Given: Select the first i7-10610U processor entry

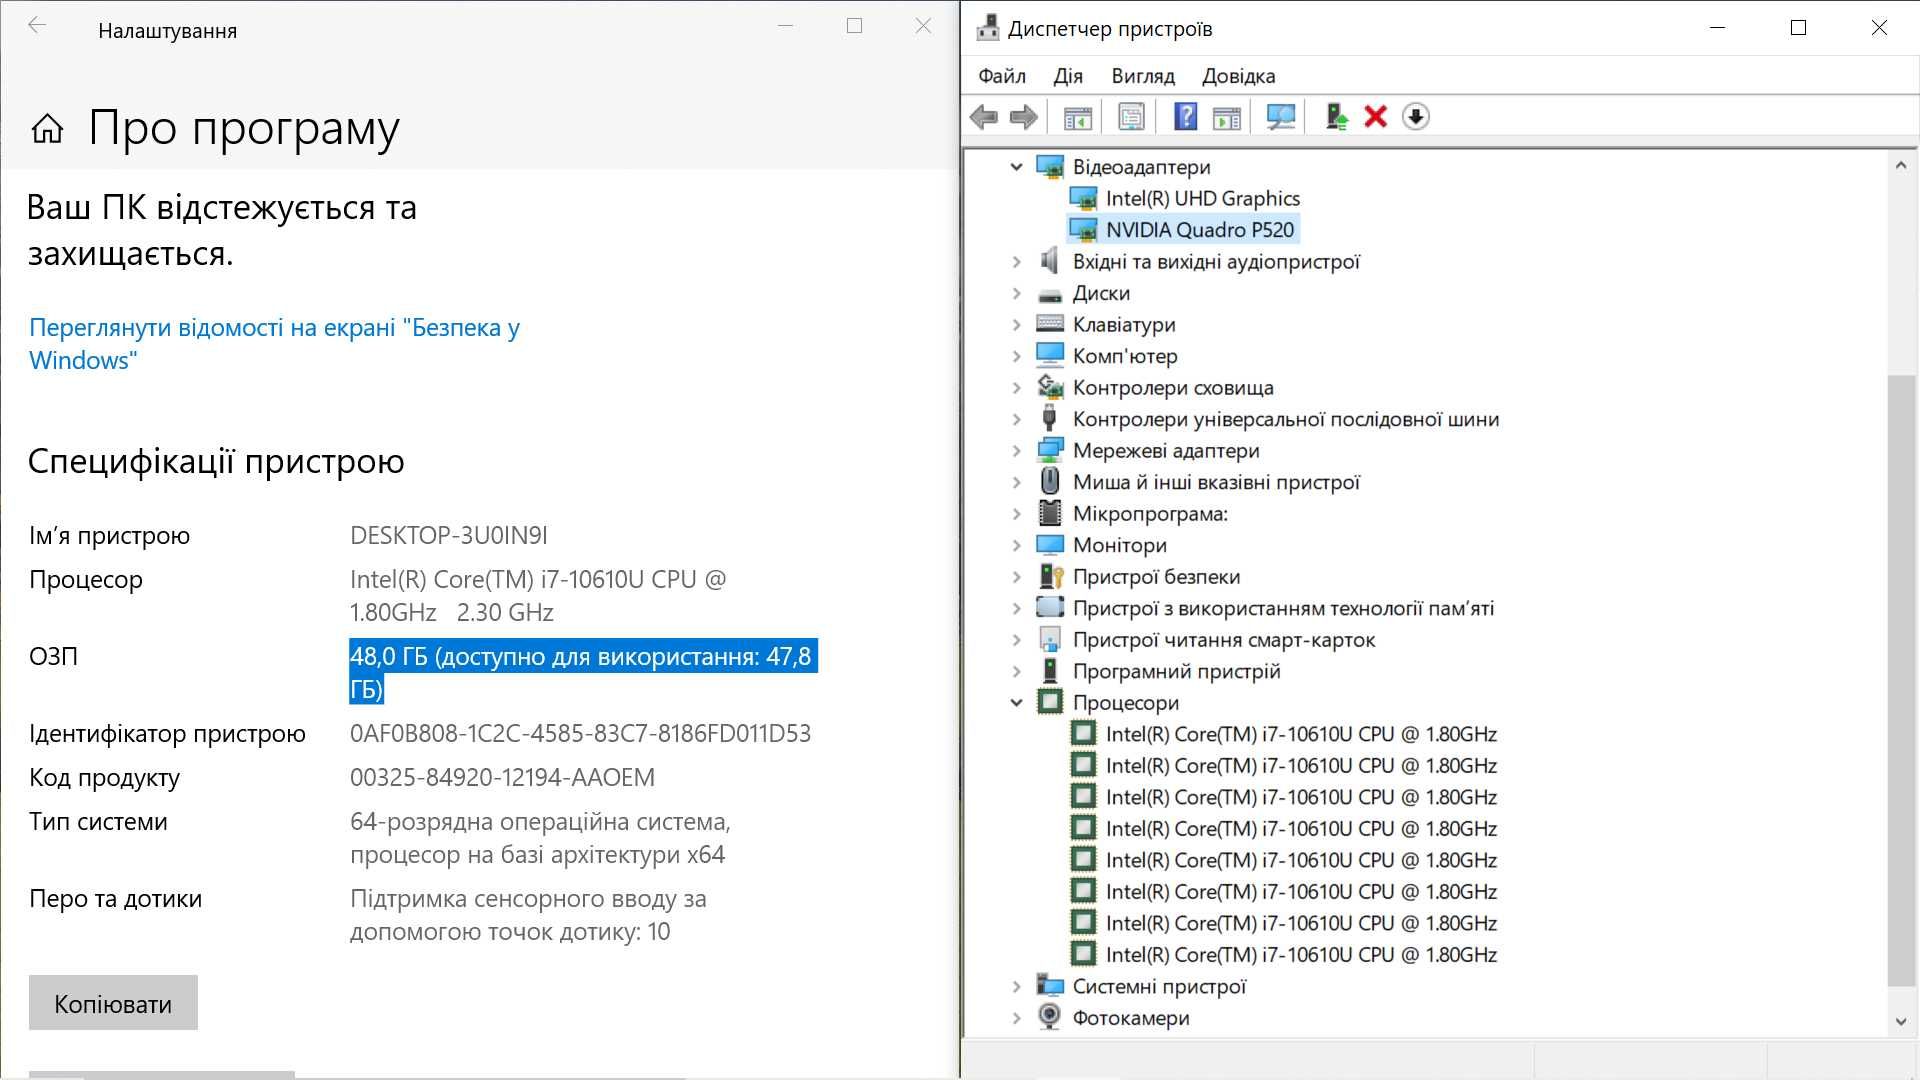Looking at the screenshot, I should [1301, 734].
